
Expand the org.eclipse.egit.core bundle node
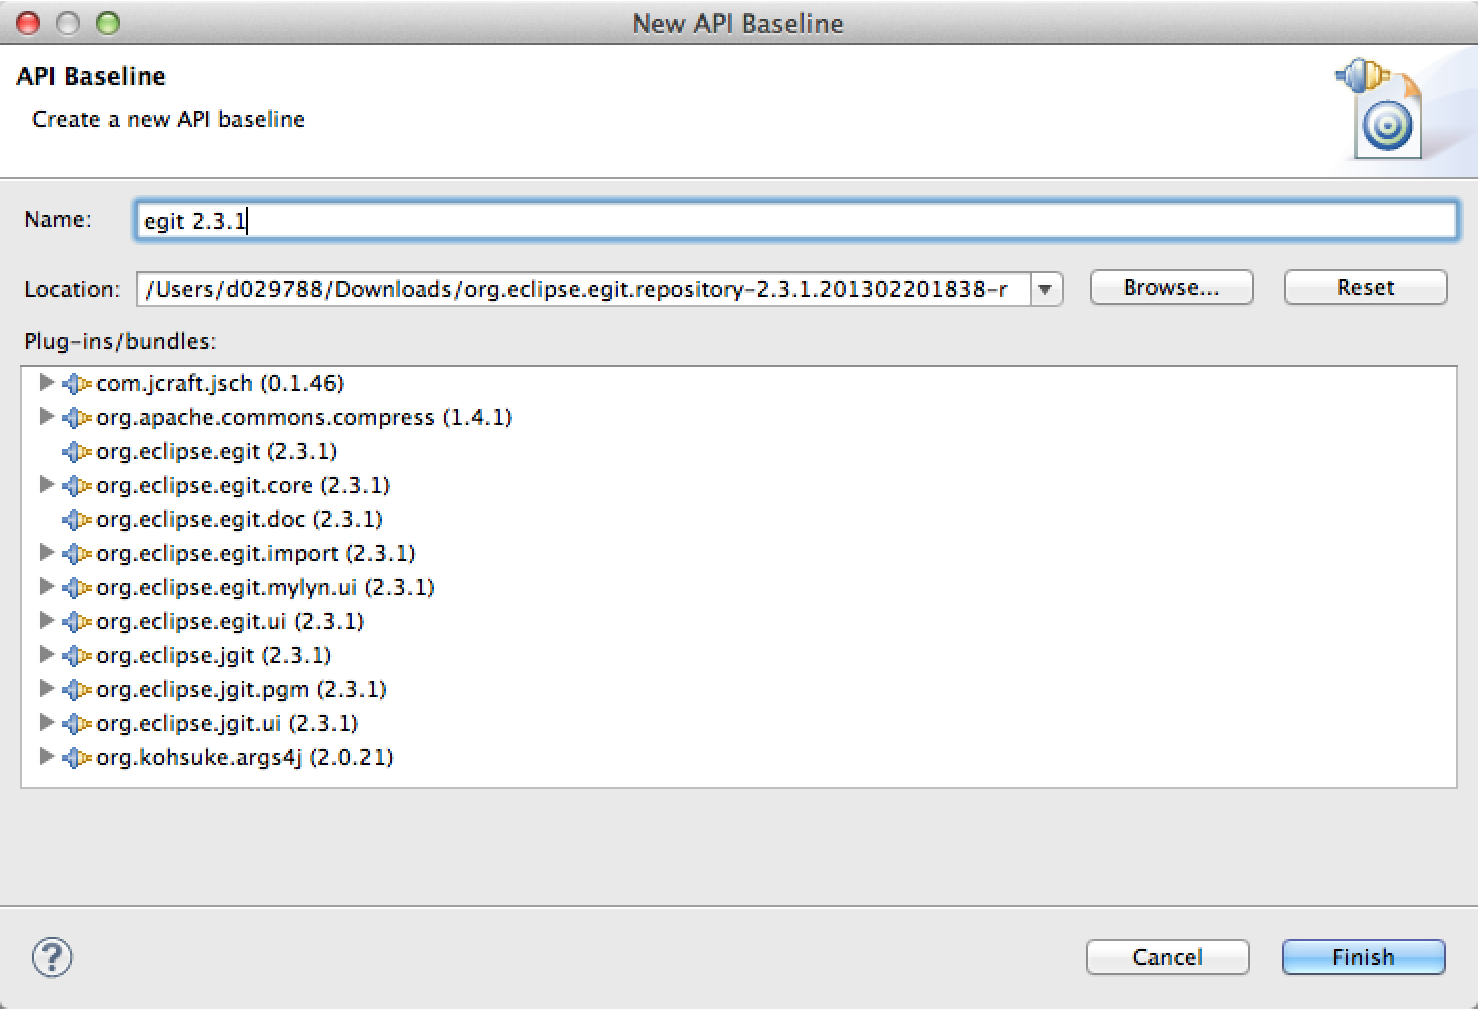coord(46,485)
